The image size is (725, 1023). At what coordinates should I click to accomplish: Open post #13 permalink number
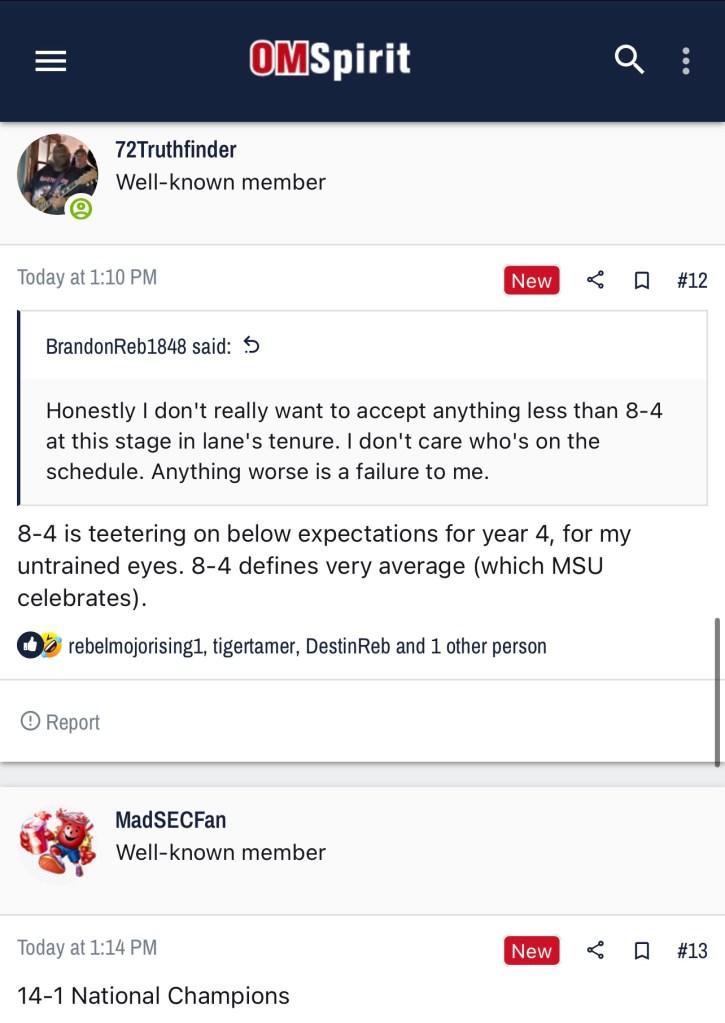(x=692, y=950)
